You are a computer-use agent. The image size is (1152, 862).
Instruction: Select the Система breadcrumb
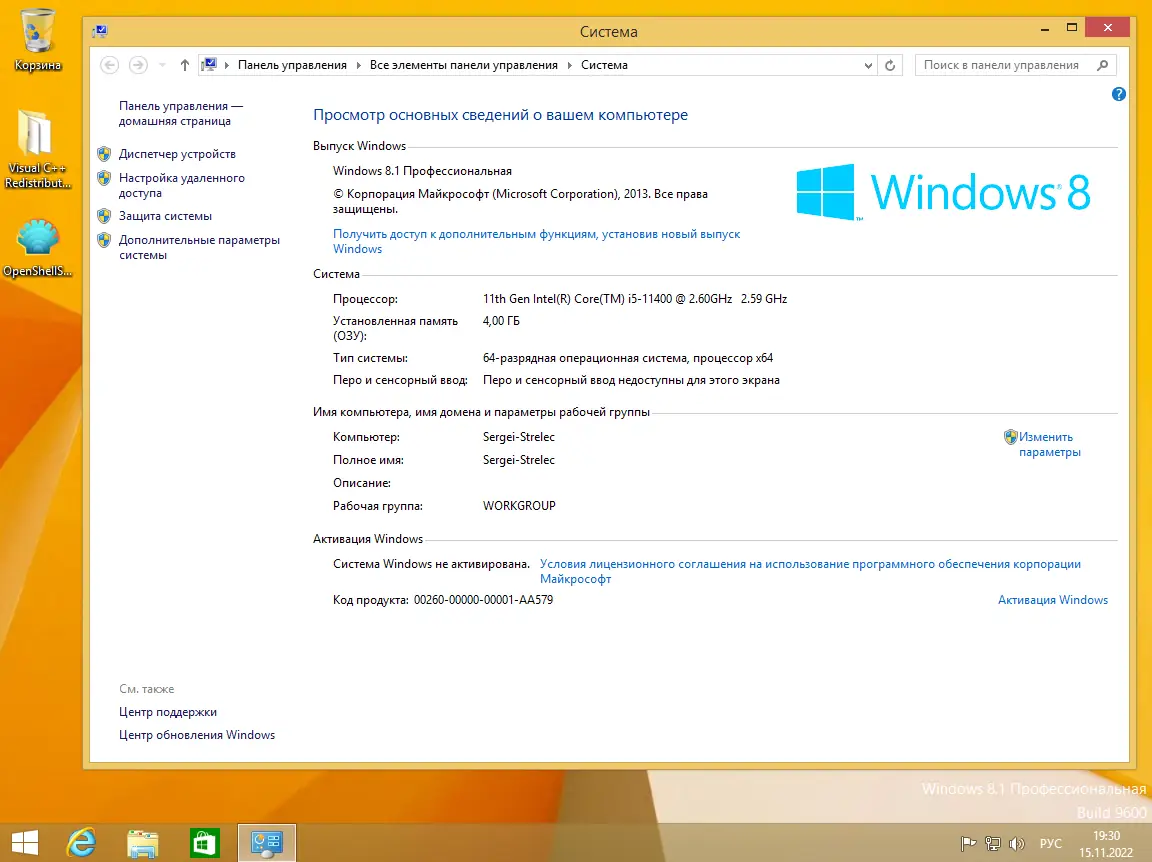(x=604, y=65)
